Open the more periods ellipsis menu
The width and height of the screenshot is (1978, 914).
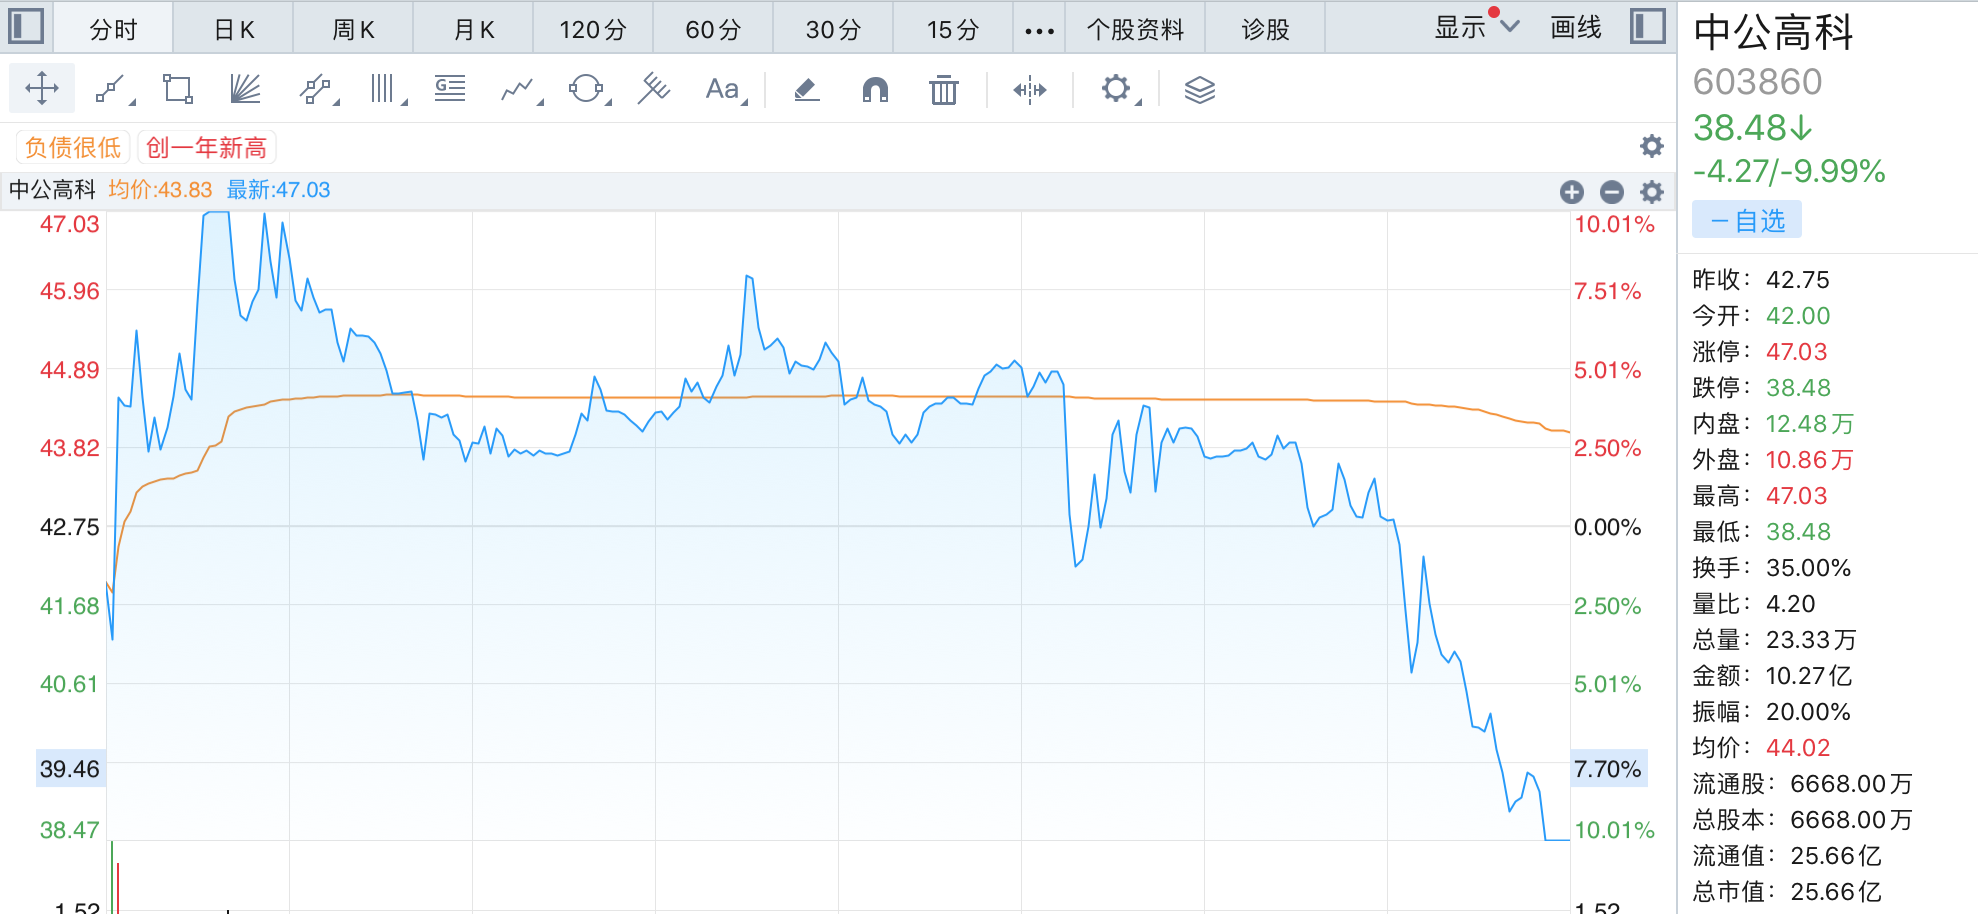[1039, 30]
